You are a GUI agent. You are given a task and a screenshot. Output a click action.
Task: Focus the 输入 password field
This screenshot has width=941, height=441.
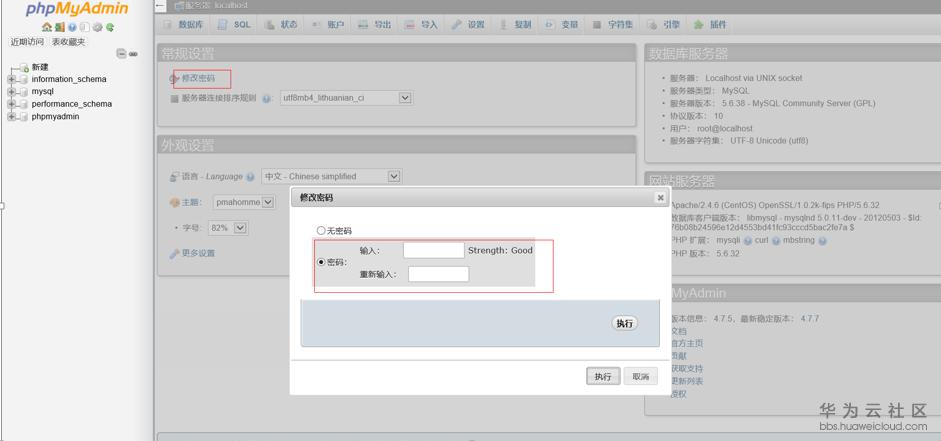pos(434,250)
